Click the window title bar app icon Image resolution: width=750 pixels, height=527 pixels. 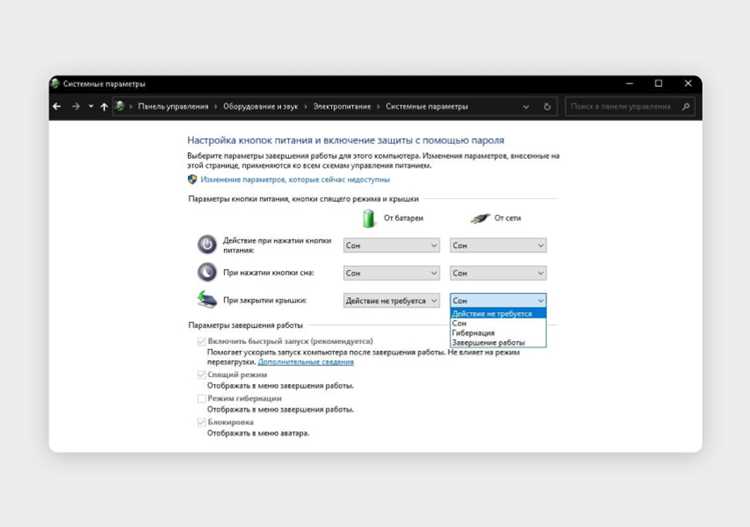(55, 84)
